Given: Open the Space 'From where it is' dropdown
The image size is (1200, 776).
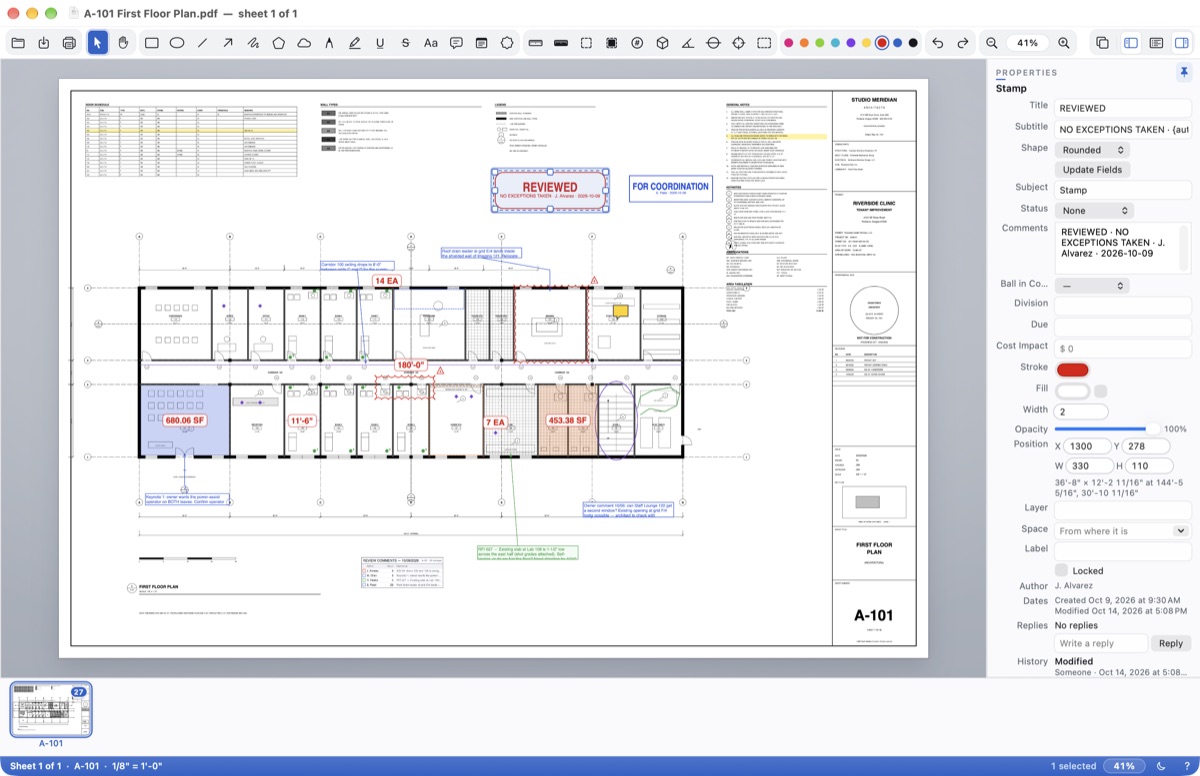Looking at the screenshot, I should click(x=1123, y=531).
